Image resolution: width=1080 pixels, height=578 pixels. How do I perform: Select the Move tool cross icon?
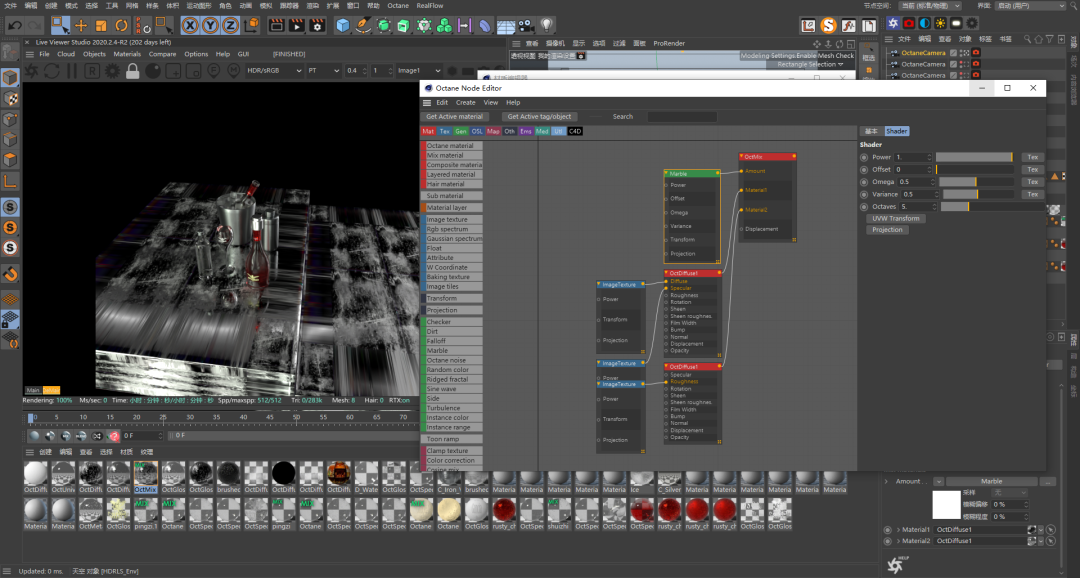tap(81, 25)
